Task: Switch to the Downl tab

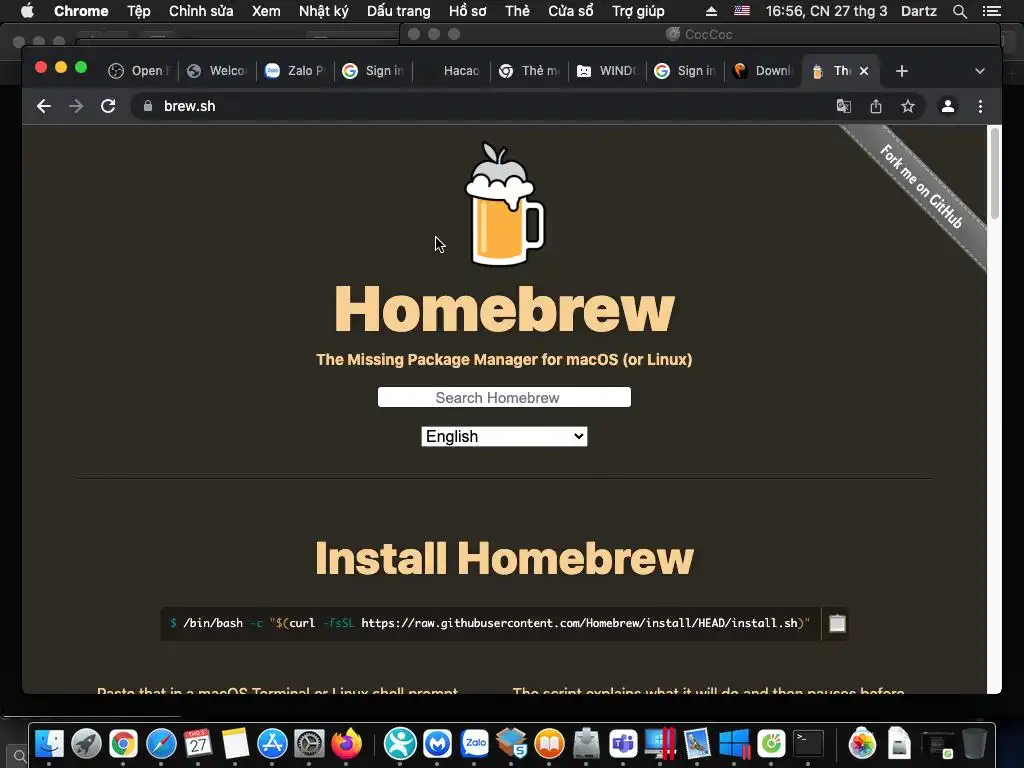Action: [763, 71]
